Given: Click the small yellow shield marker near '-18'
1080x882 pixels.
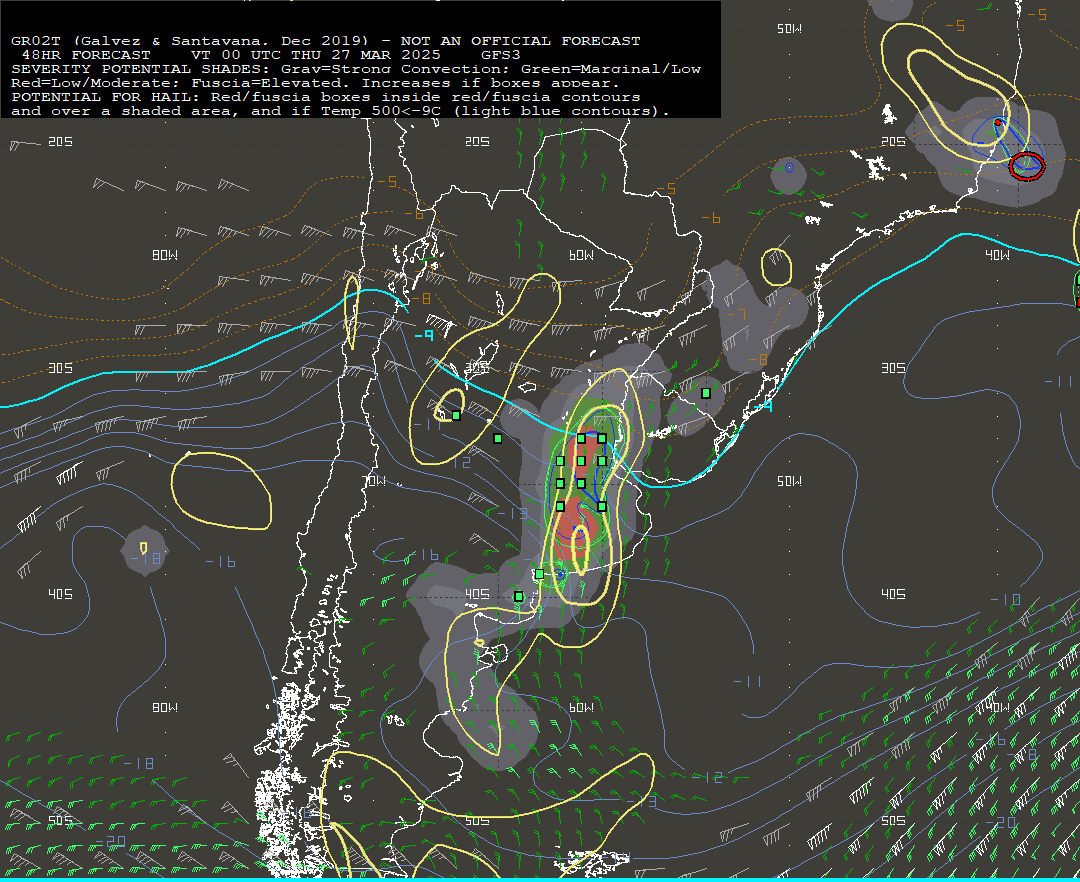Looking at the screenshot, I should tap(143, 548).
